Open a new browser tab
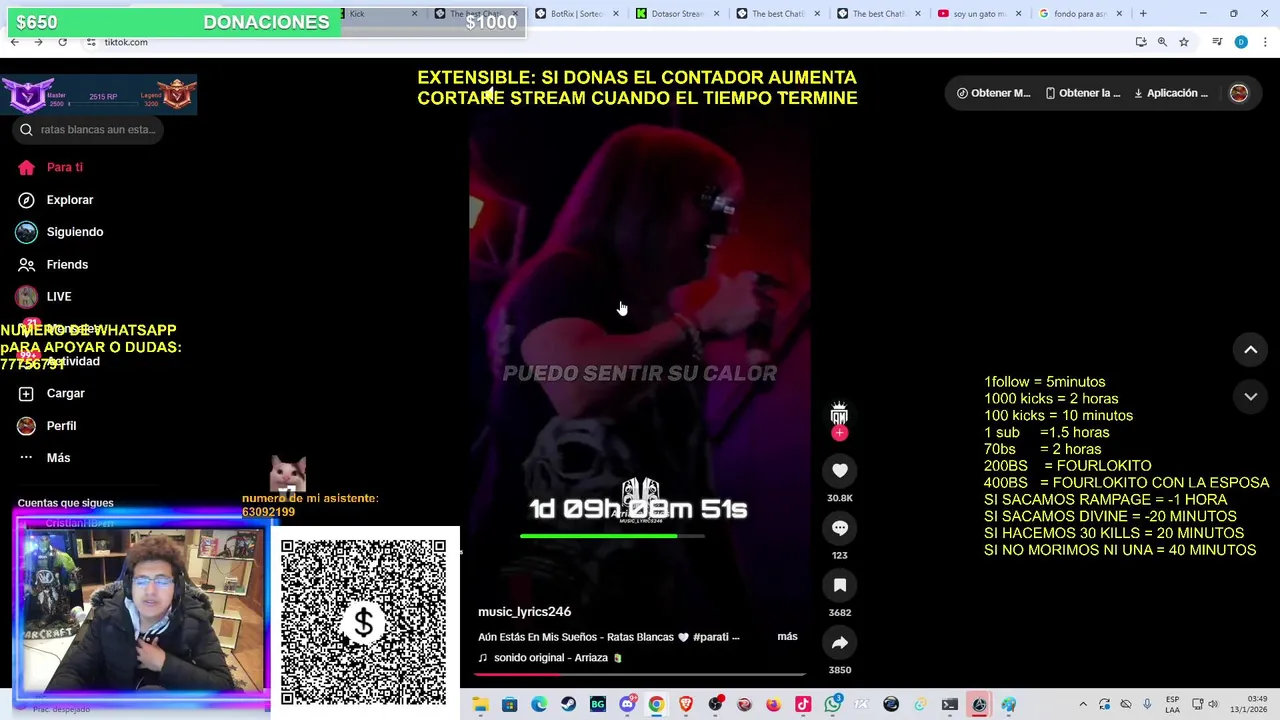Screen dimensions: 1280x720 click(1143, 14)
